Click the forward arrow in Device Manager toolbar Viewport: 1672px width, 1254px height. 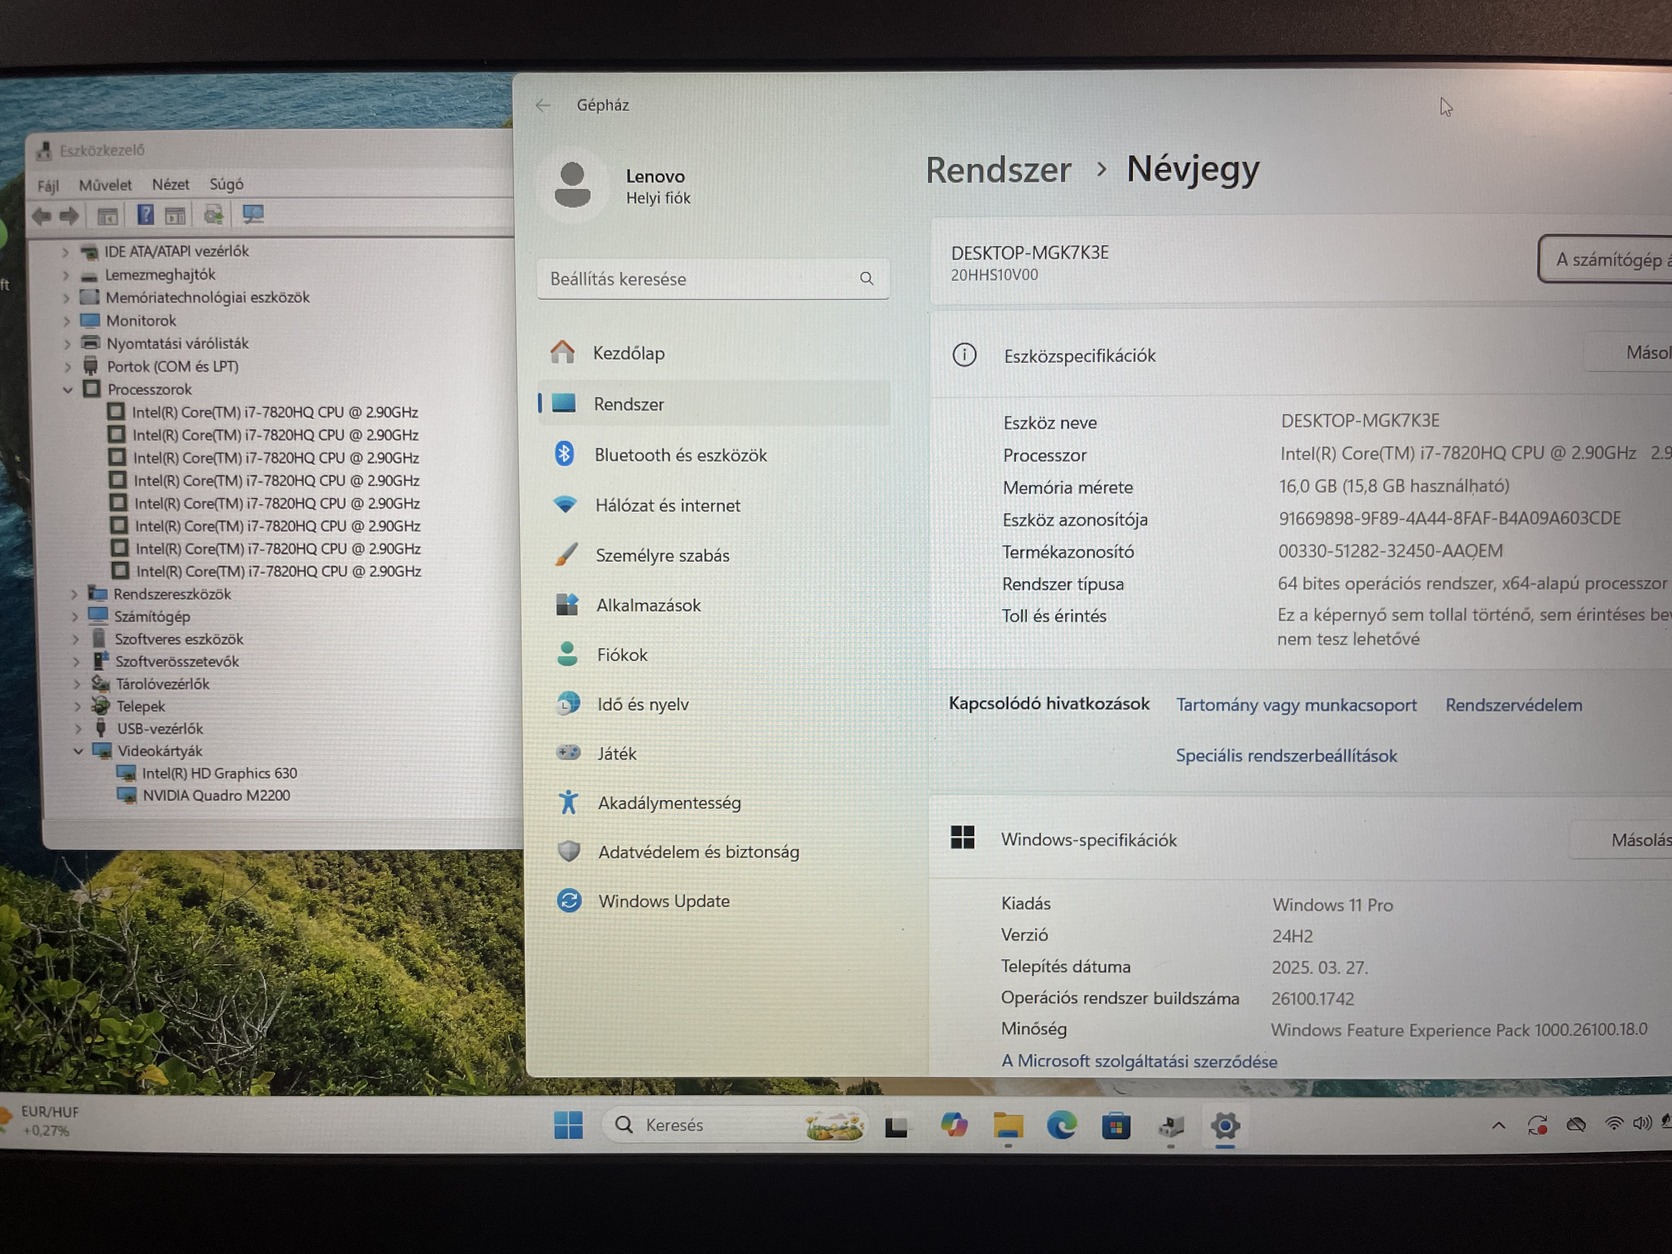[69, 215]
